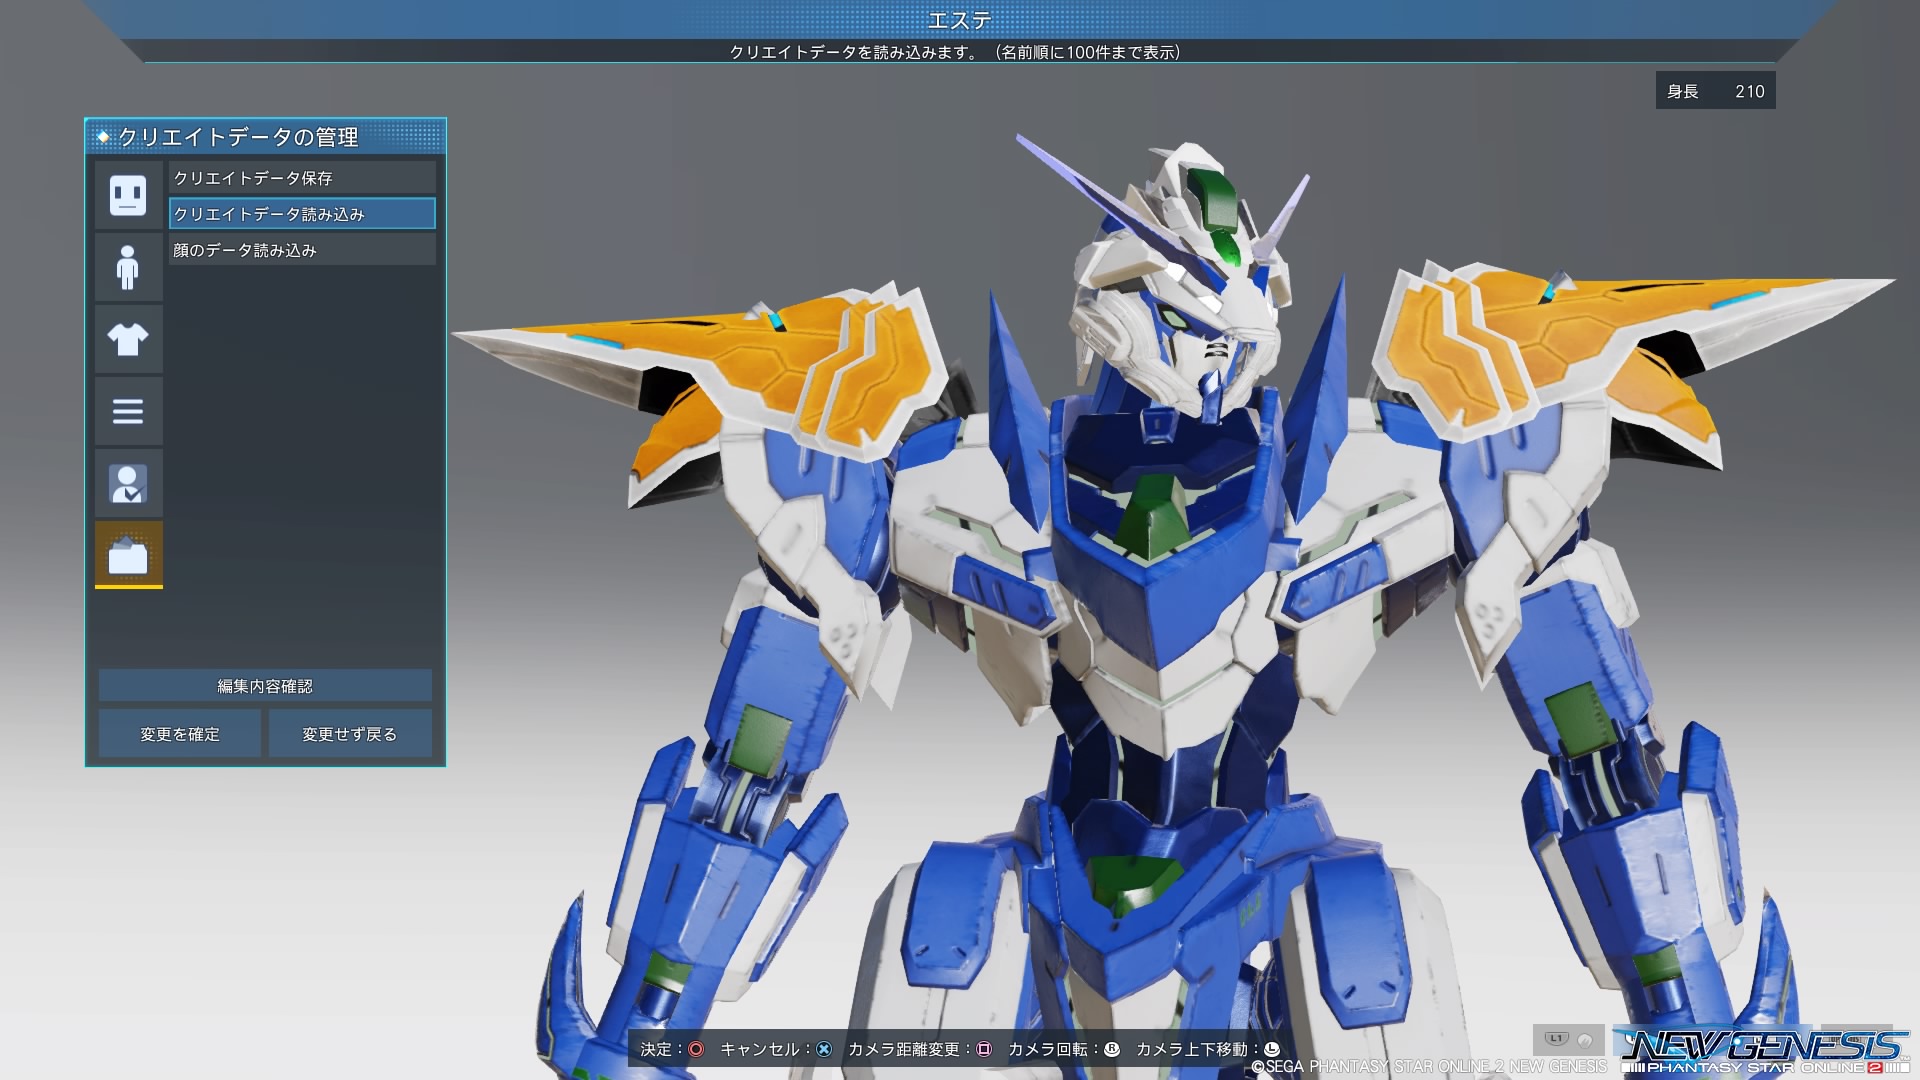The width and height of the screenshot is (1920, 1080).
Task: Click the 身長 210 height display
Action: pos(1715,91)
